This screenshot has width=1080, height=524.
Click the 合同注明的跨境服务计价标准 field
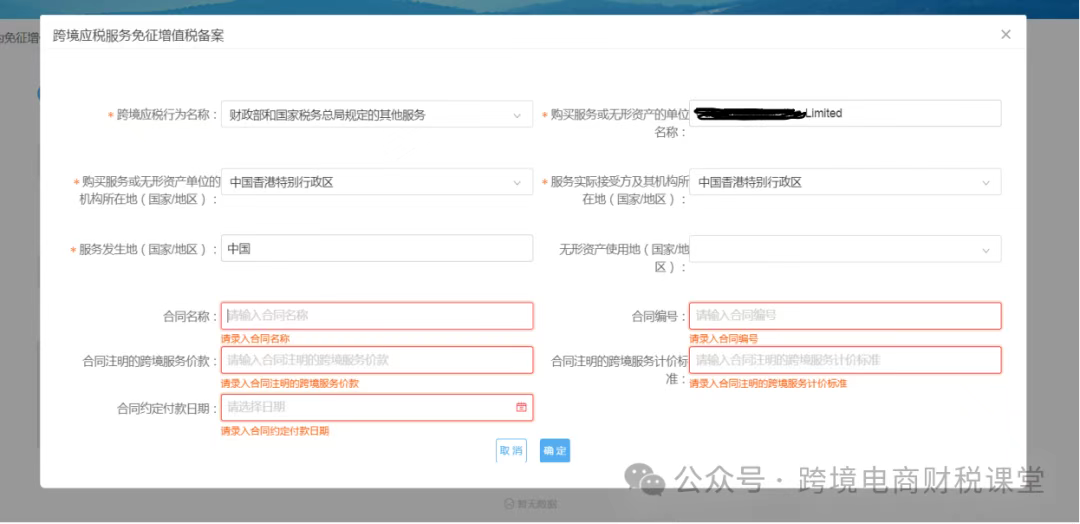pyautogui.click(x=845, y=360)
